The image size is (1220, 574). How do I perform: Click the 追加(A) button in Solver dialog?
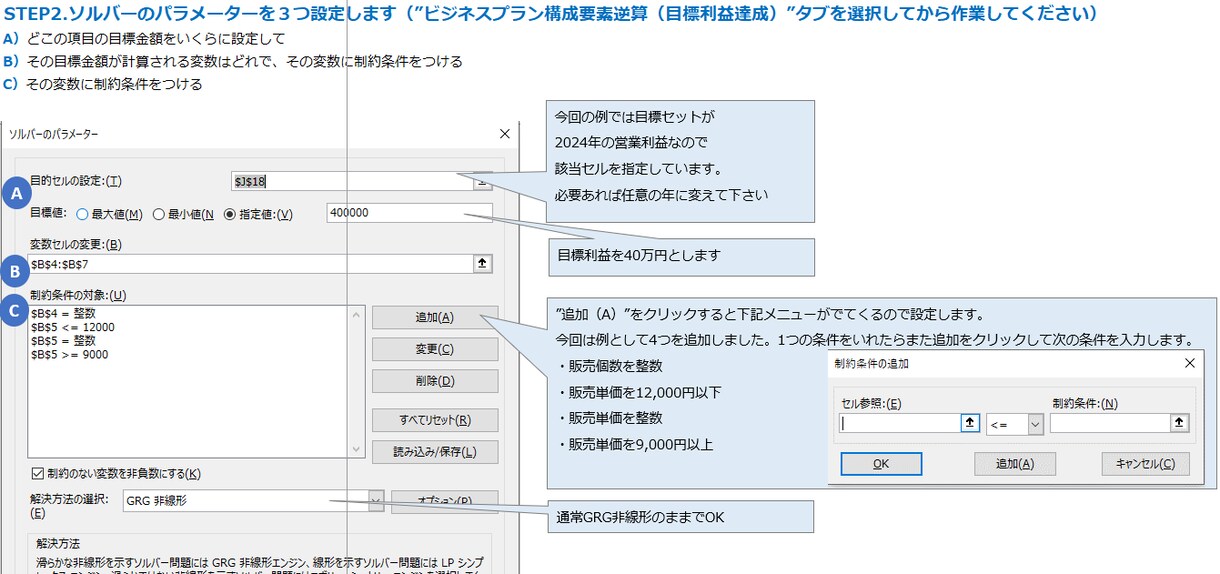(x=435, y=317)
